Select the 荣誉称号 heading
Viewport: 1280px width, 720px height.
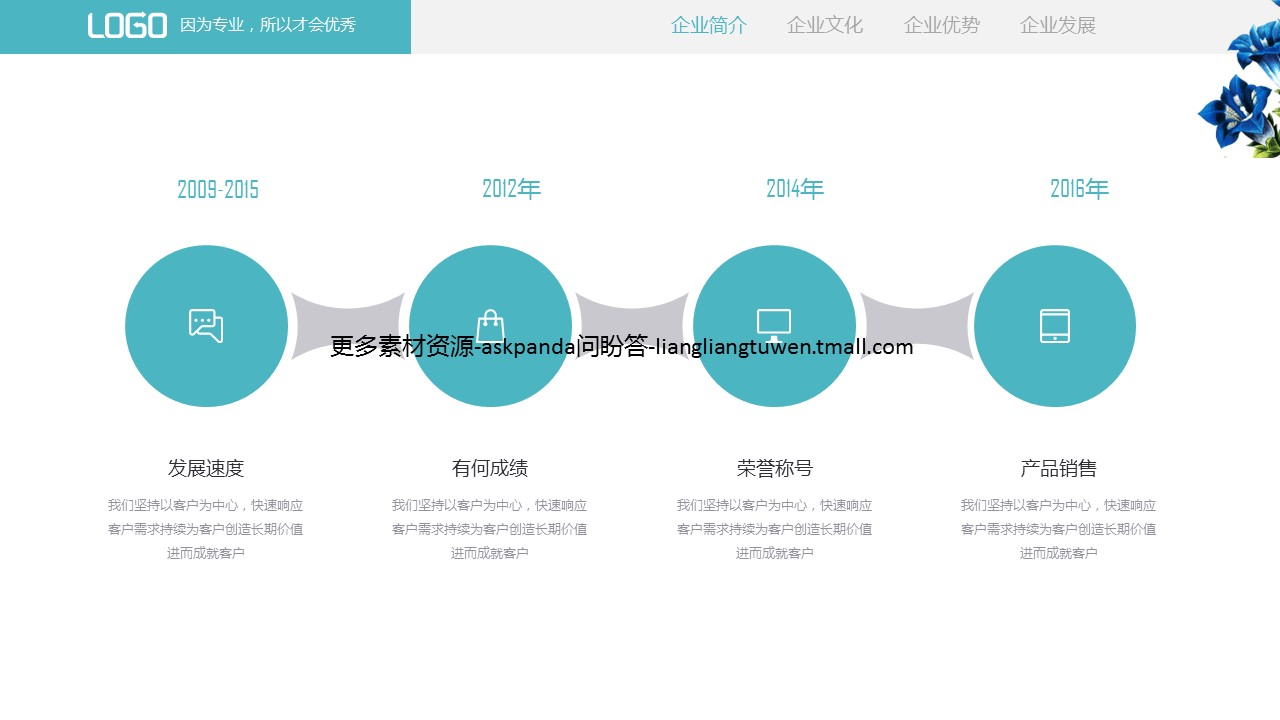pos(775,468)
